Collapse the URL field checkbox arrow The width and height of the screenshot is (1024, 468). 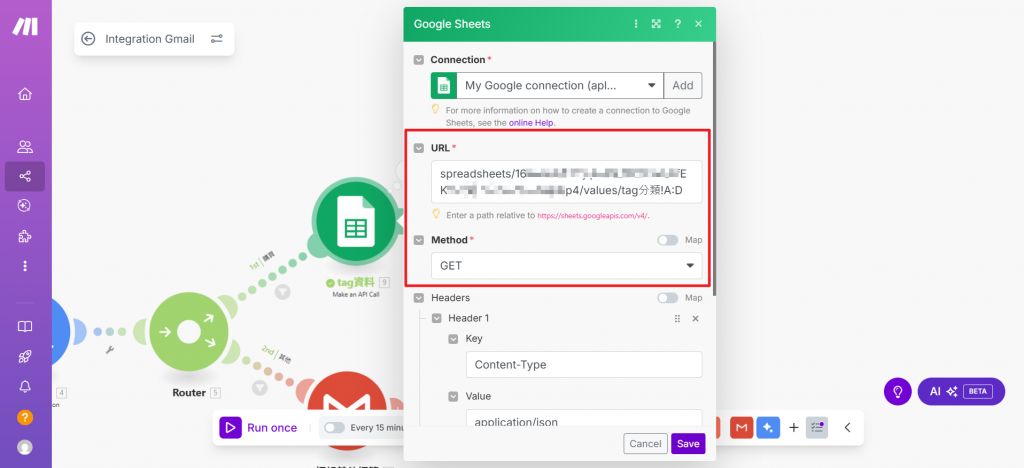(419, 148)
